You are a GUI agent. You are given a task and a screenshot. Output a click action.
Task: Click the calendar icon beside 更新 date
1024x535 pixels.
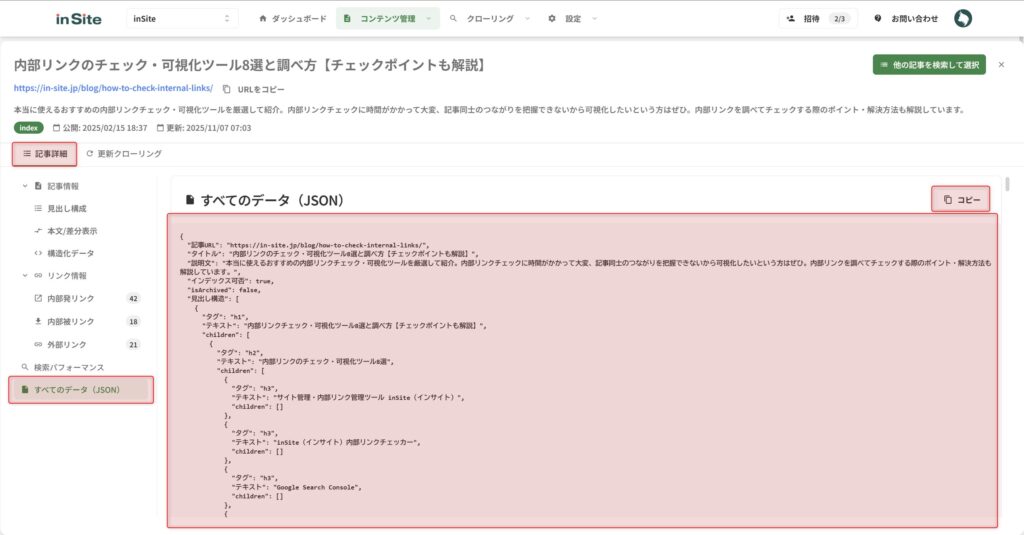[160, 128]
